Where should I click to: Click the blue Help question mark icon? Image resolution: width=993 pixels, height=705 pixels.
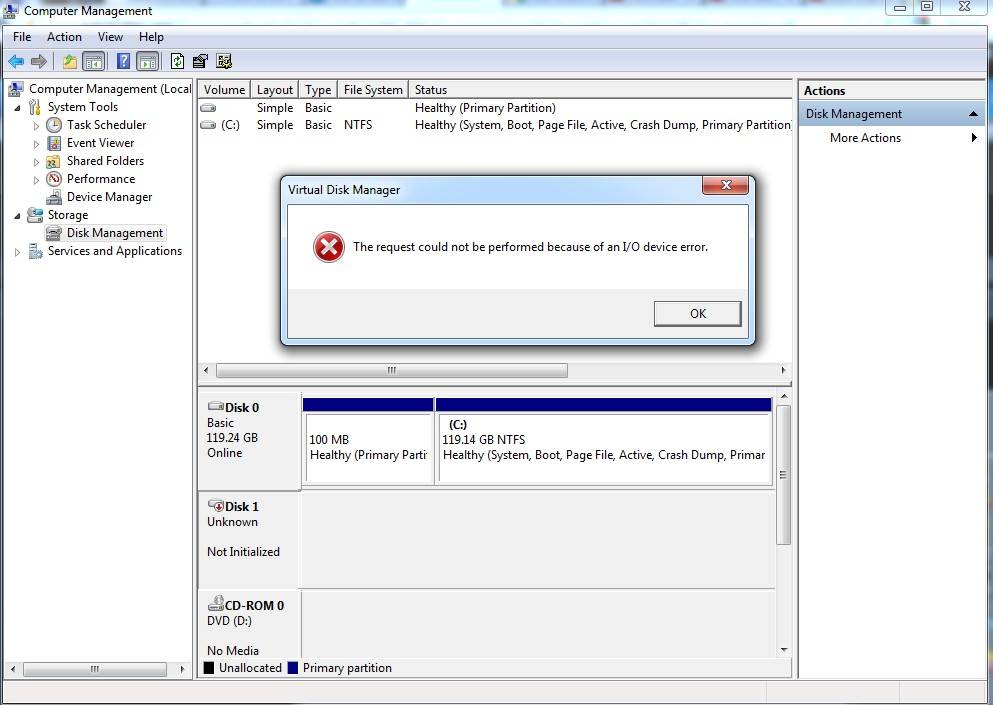(x=123, y=61)
